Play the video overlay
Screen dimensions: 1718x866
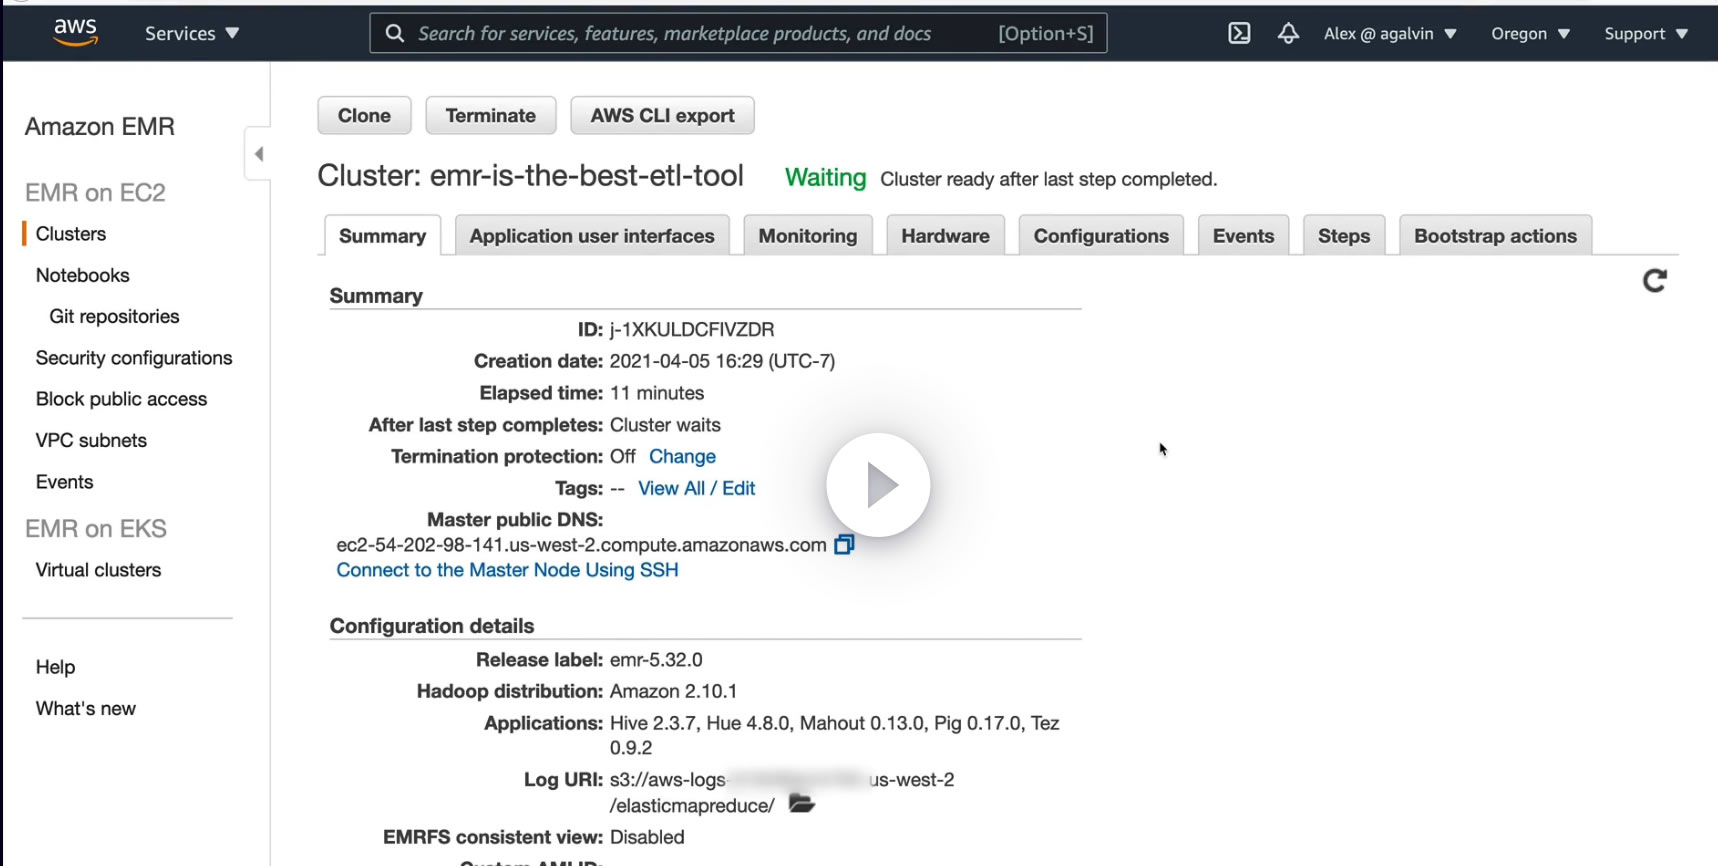[x=878, y=485]
